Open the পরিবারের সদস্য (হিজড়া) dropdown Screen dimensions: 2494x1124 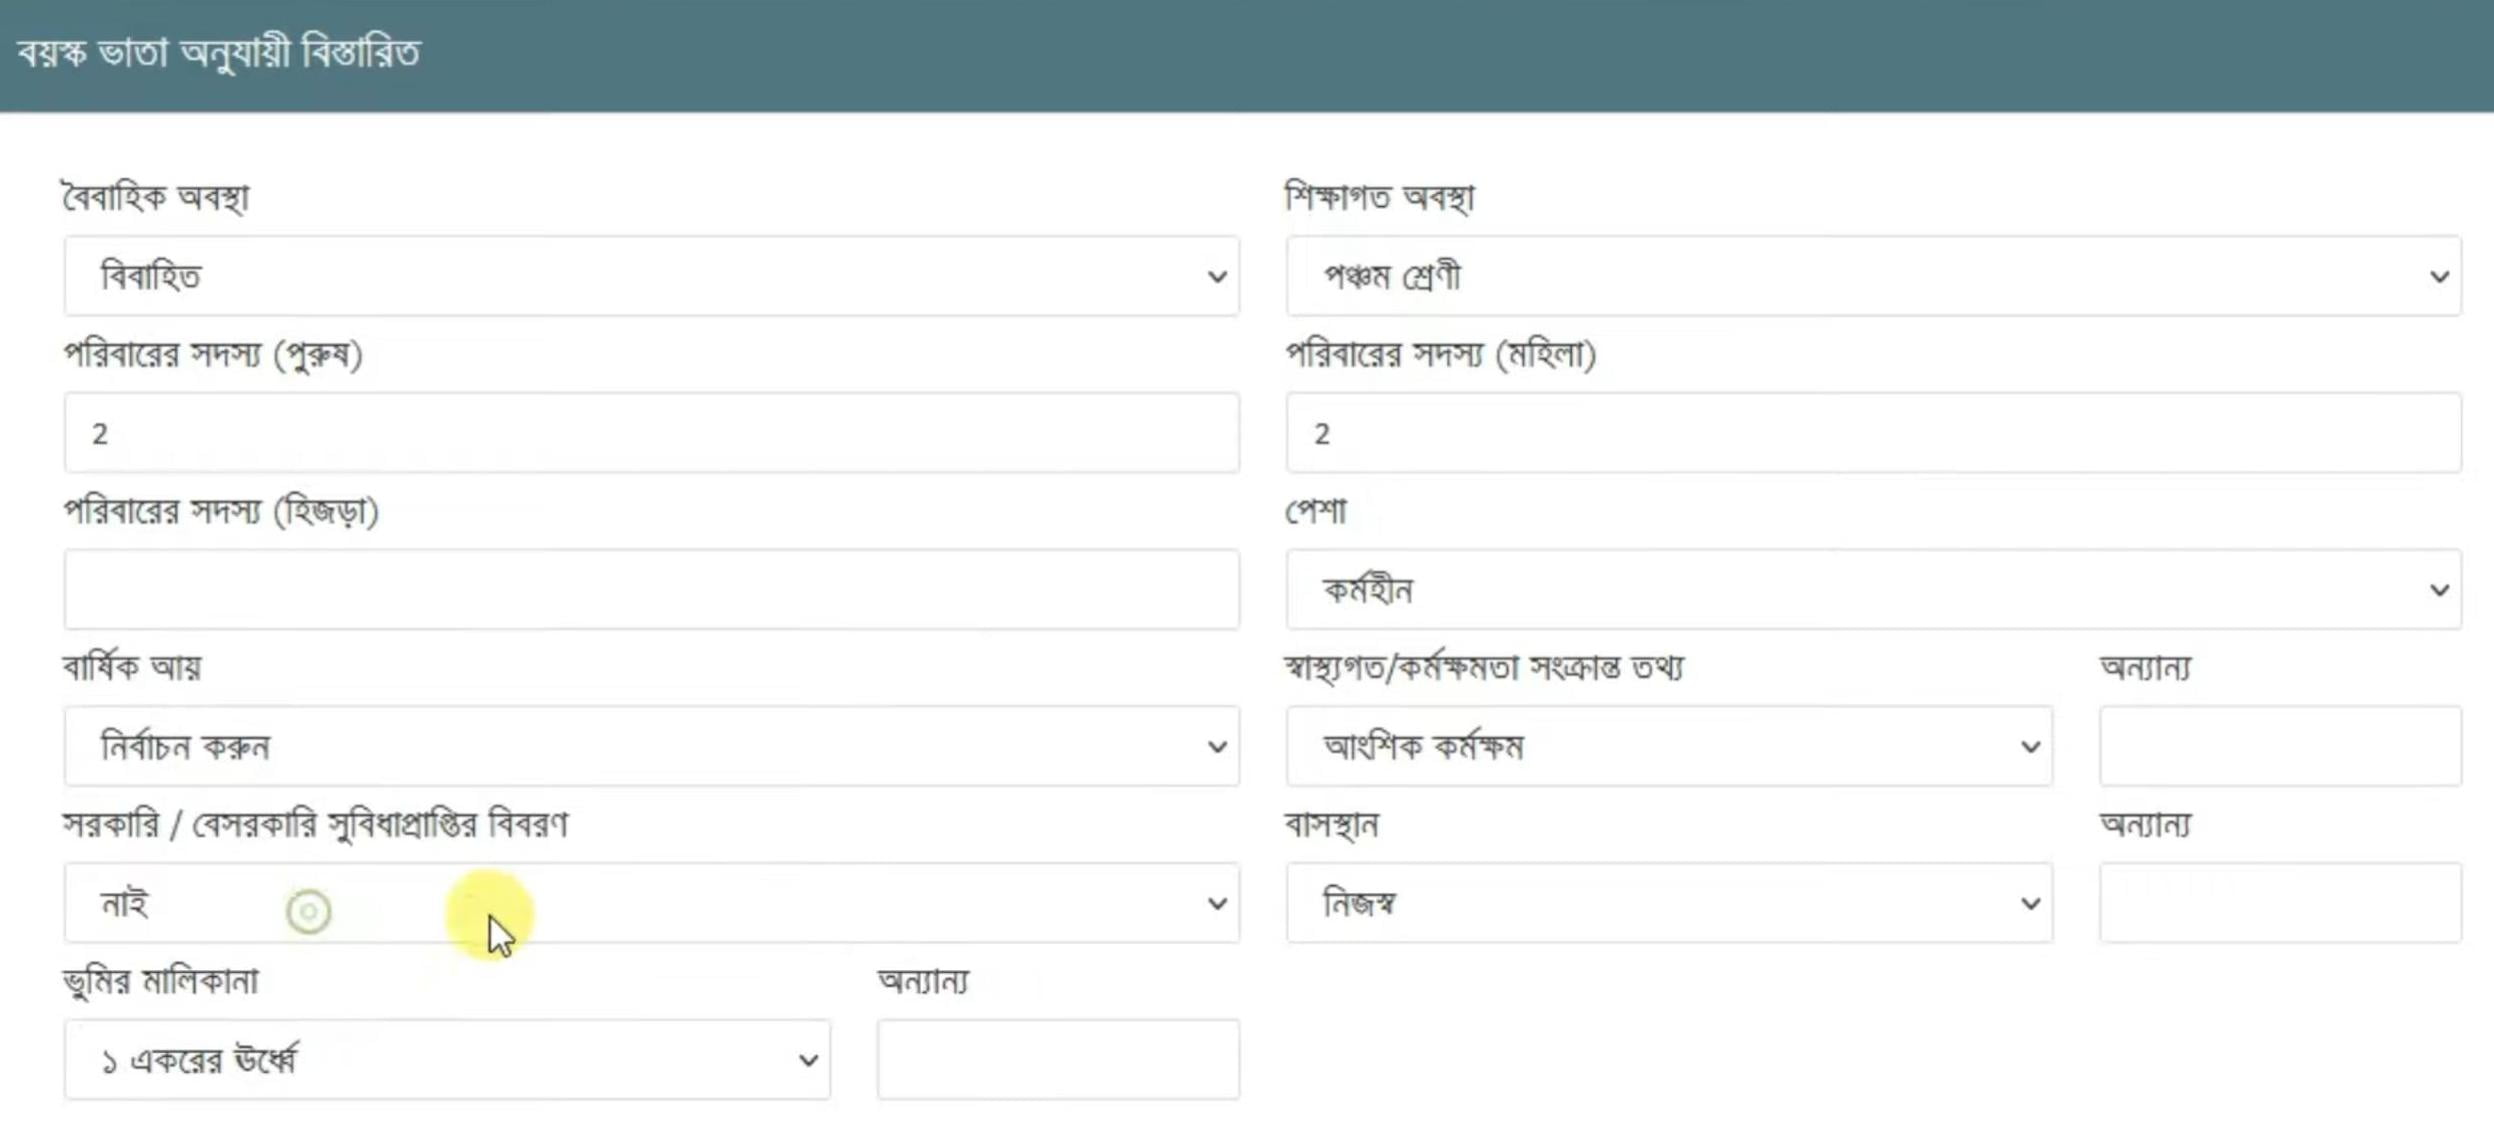click(650, 590)
